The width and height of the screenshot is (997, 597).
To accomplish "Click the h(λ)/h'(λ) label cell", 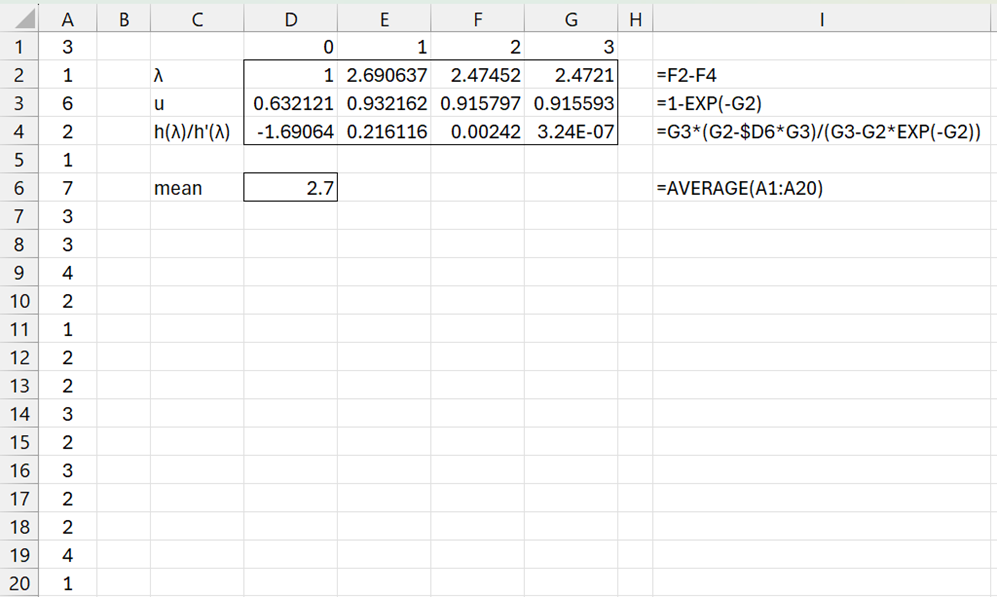I will (196, 132).
